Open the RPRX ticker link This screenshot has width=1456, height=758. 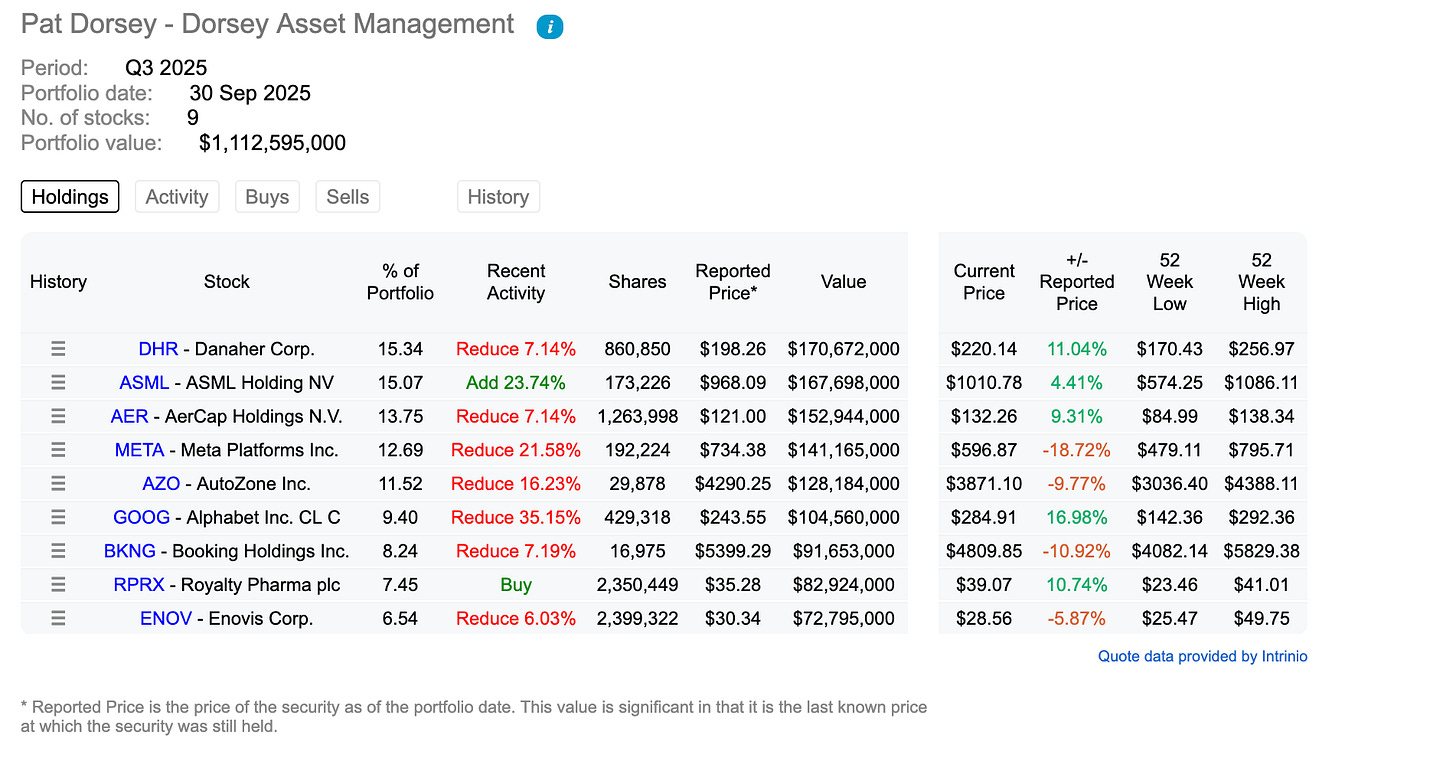click(x=138, y=585)
